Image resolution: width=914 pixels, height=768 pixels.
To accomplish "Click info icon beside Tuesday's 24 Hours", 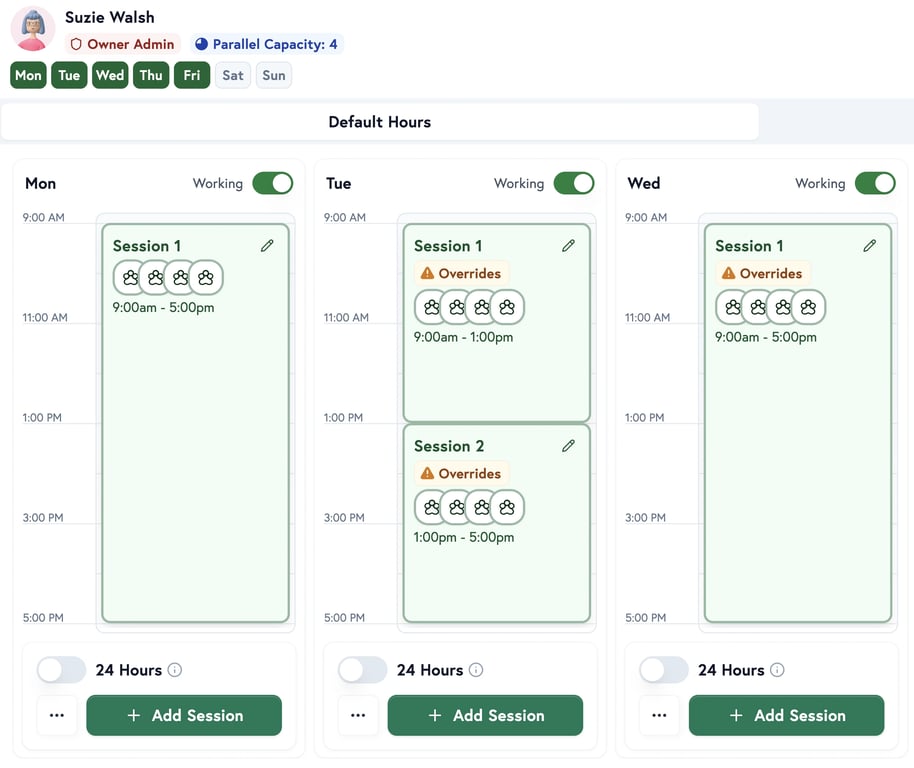I will click(x=476, y=670).
